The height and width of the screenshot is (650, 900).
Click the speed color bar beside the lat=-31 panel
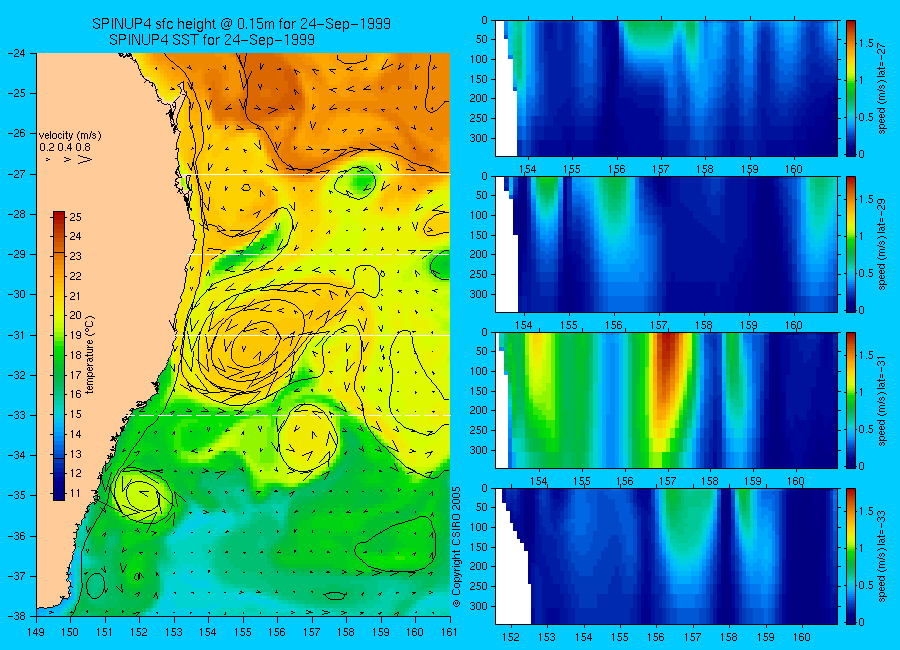click(850, 400)
